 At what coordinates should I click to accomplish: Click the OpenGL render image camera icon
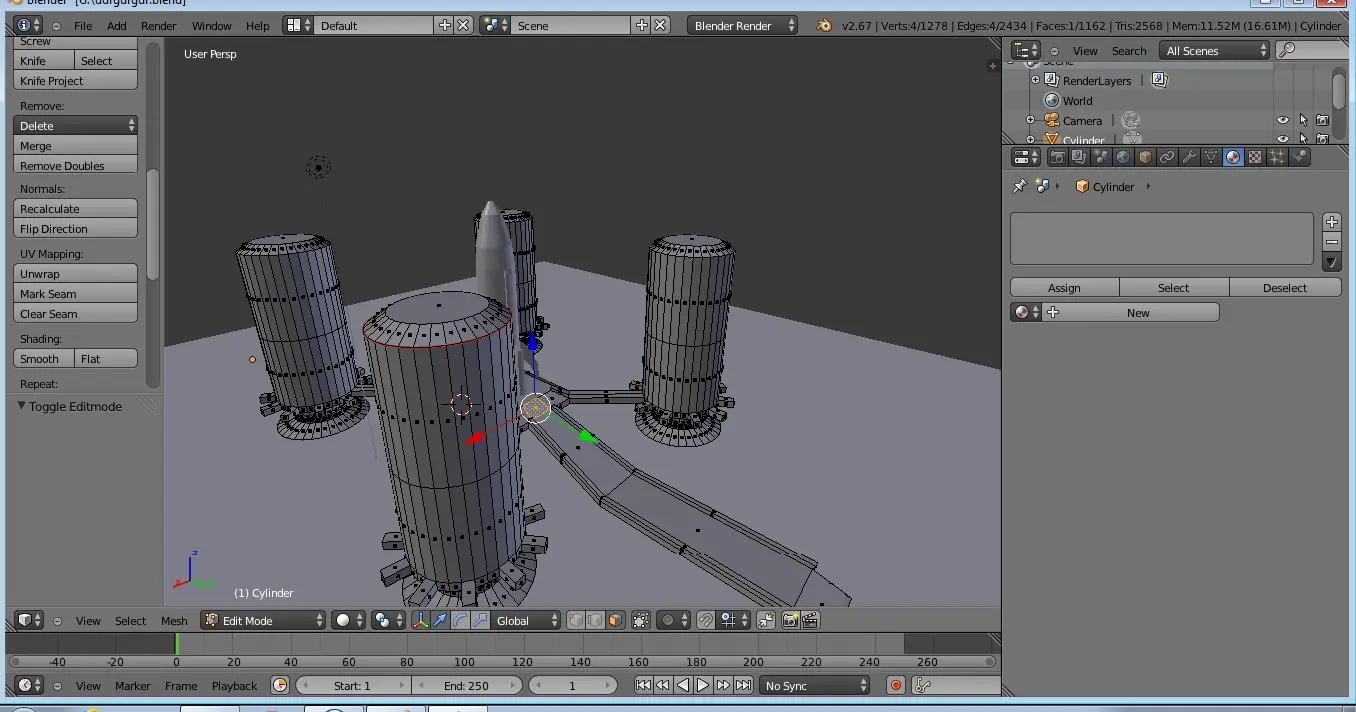[x=790, y=621]
